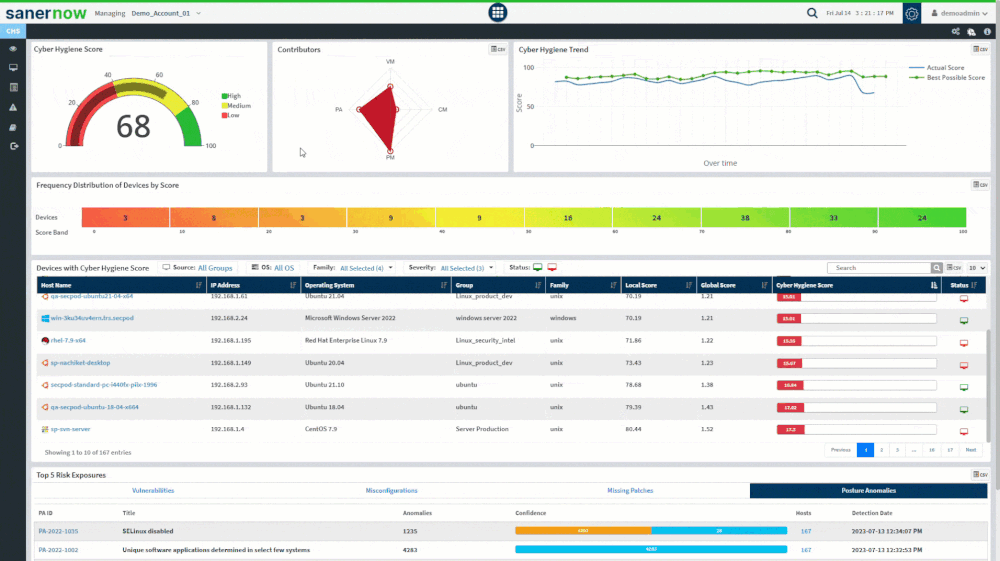This screenshot has width=1000, height=561.
Task: Click first red score band showing 3 devices
Action: [125, 217]
